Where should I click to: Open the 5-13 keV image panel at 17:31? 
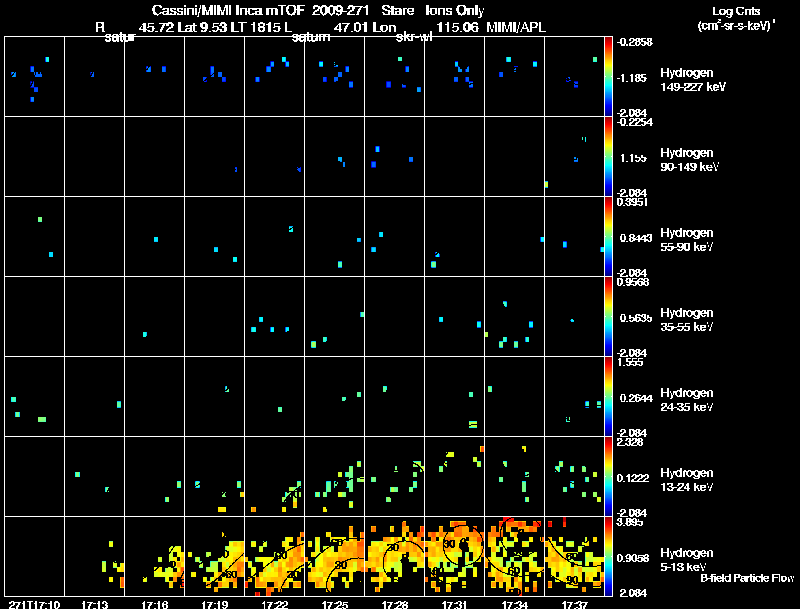point(455,556)
